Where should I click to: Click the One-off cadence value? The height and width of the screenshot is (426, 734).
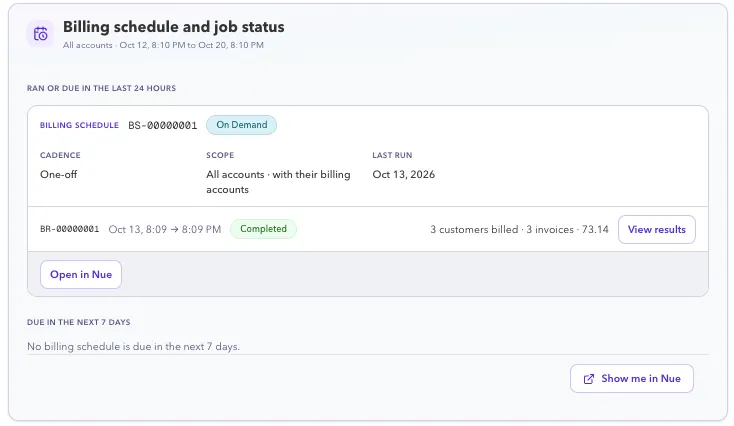point(59,174)
